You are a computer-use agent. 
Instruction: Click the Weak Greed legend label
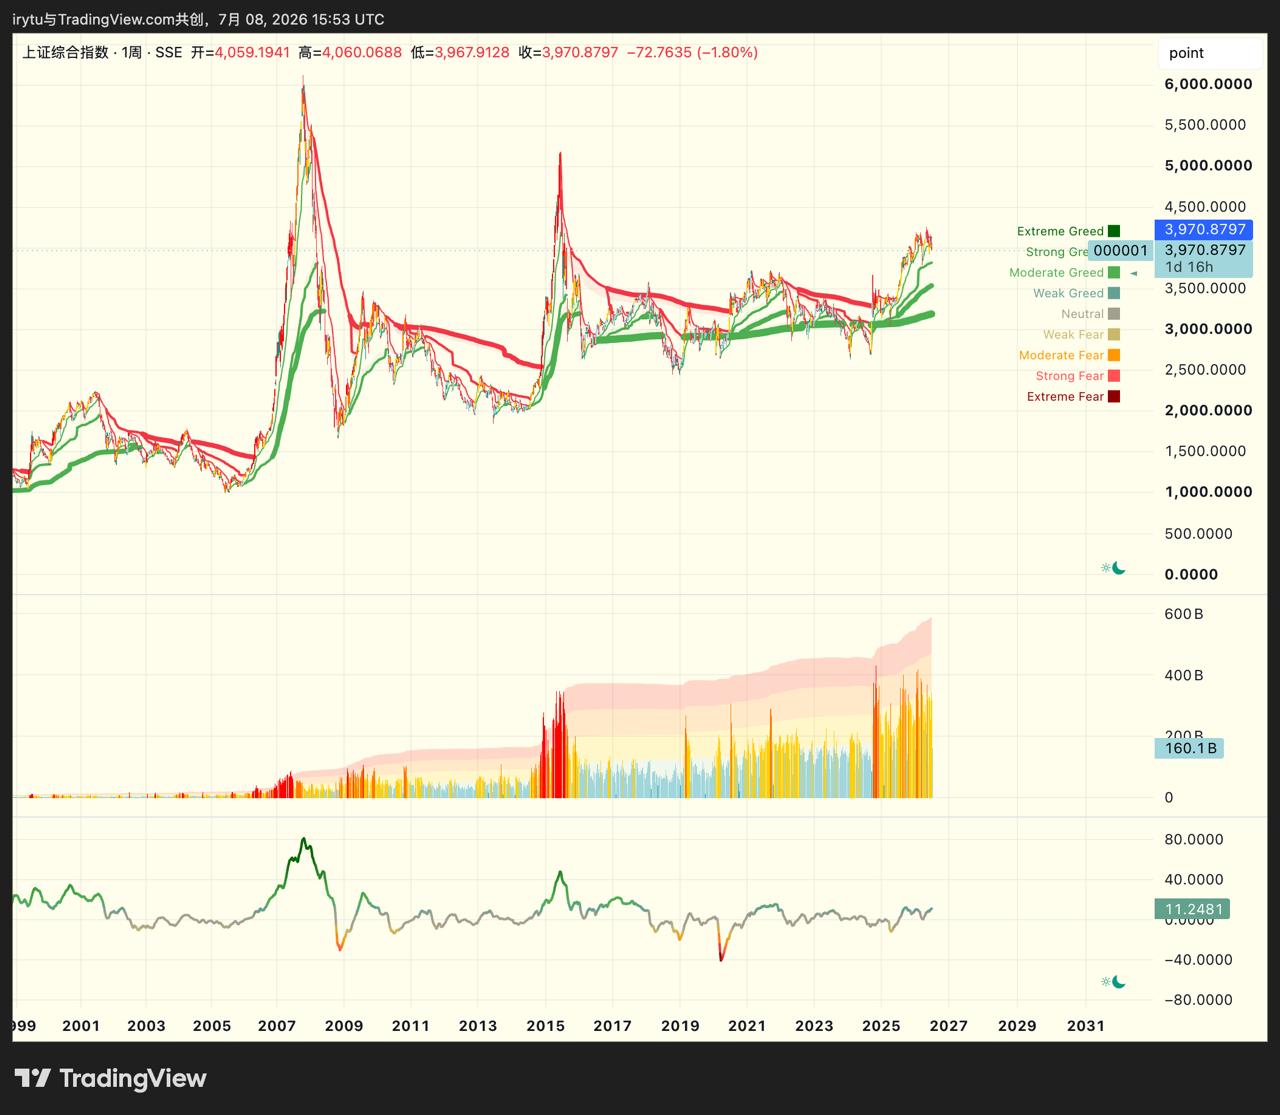coord(1068,293)
